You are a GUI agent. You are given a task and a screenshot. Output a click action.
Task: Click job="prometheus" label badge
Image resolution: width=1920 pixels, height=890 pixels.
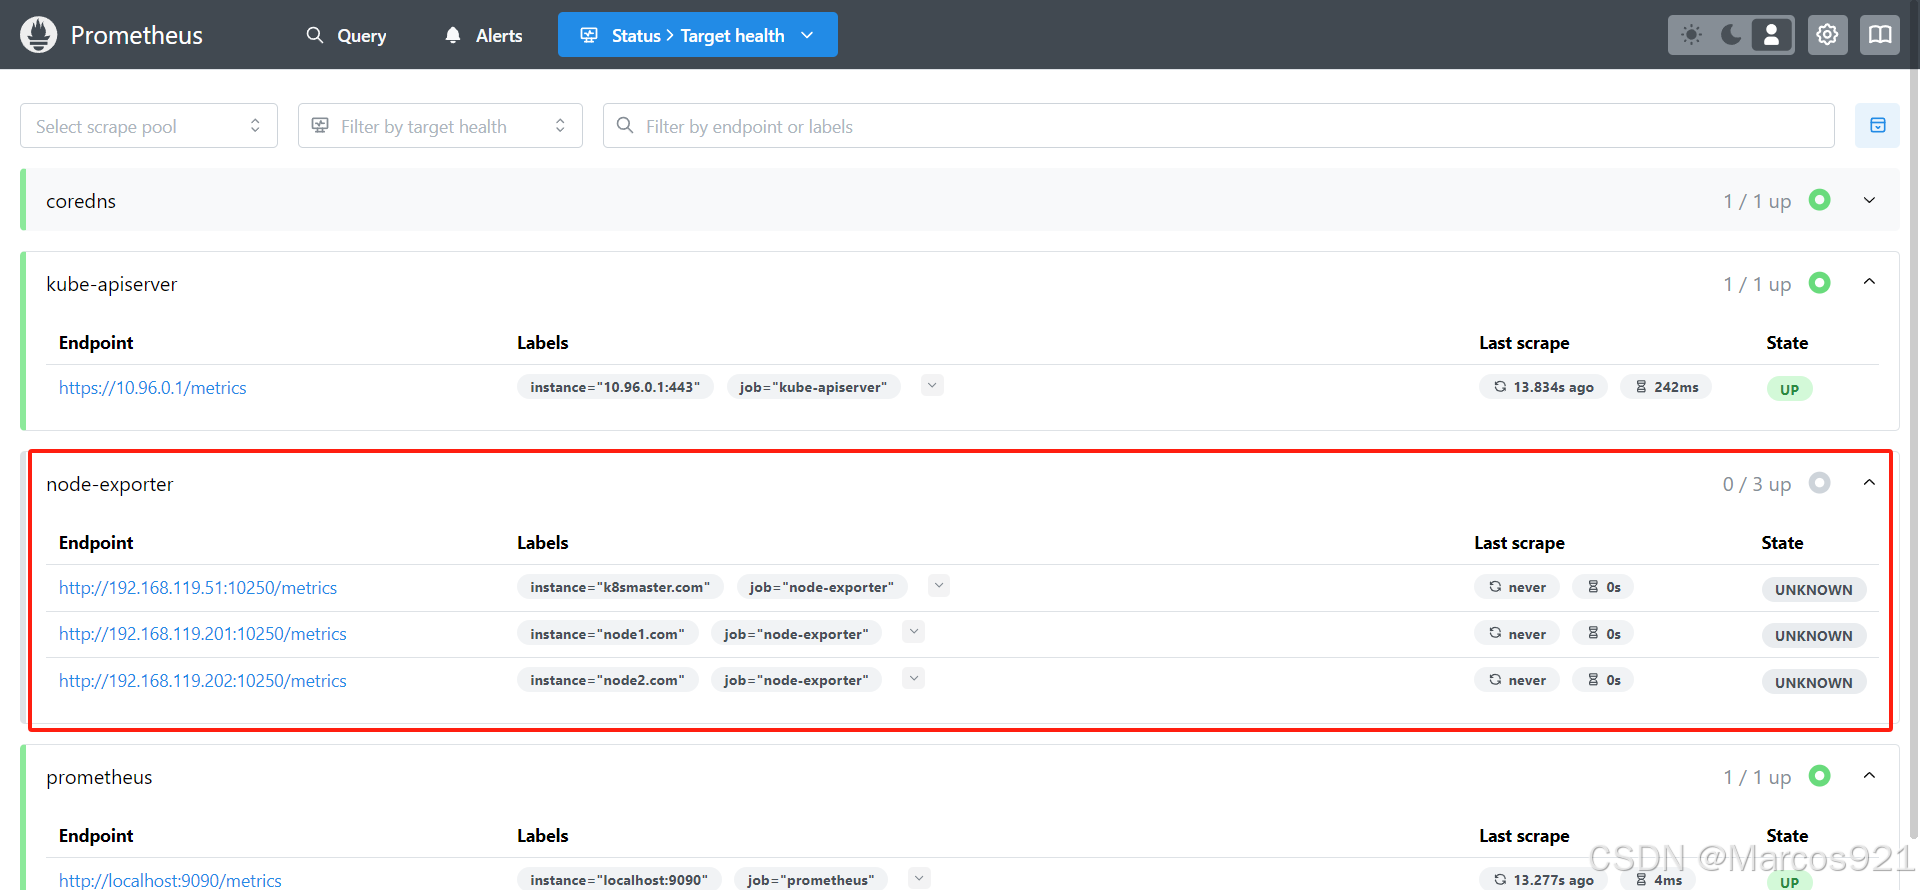(x=811, y=880)
